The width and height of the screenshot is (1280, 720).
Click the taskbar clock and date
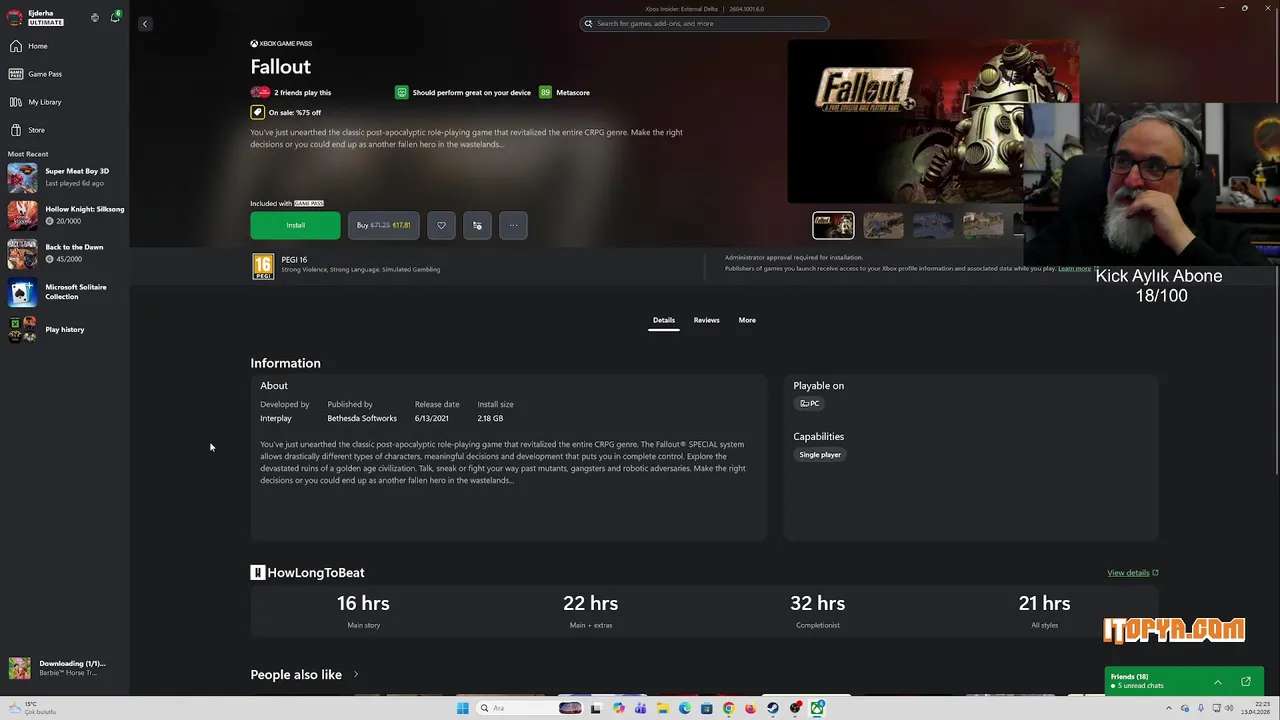(1253, 708)
